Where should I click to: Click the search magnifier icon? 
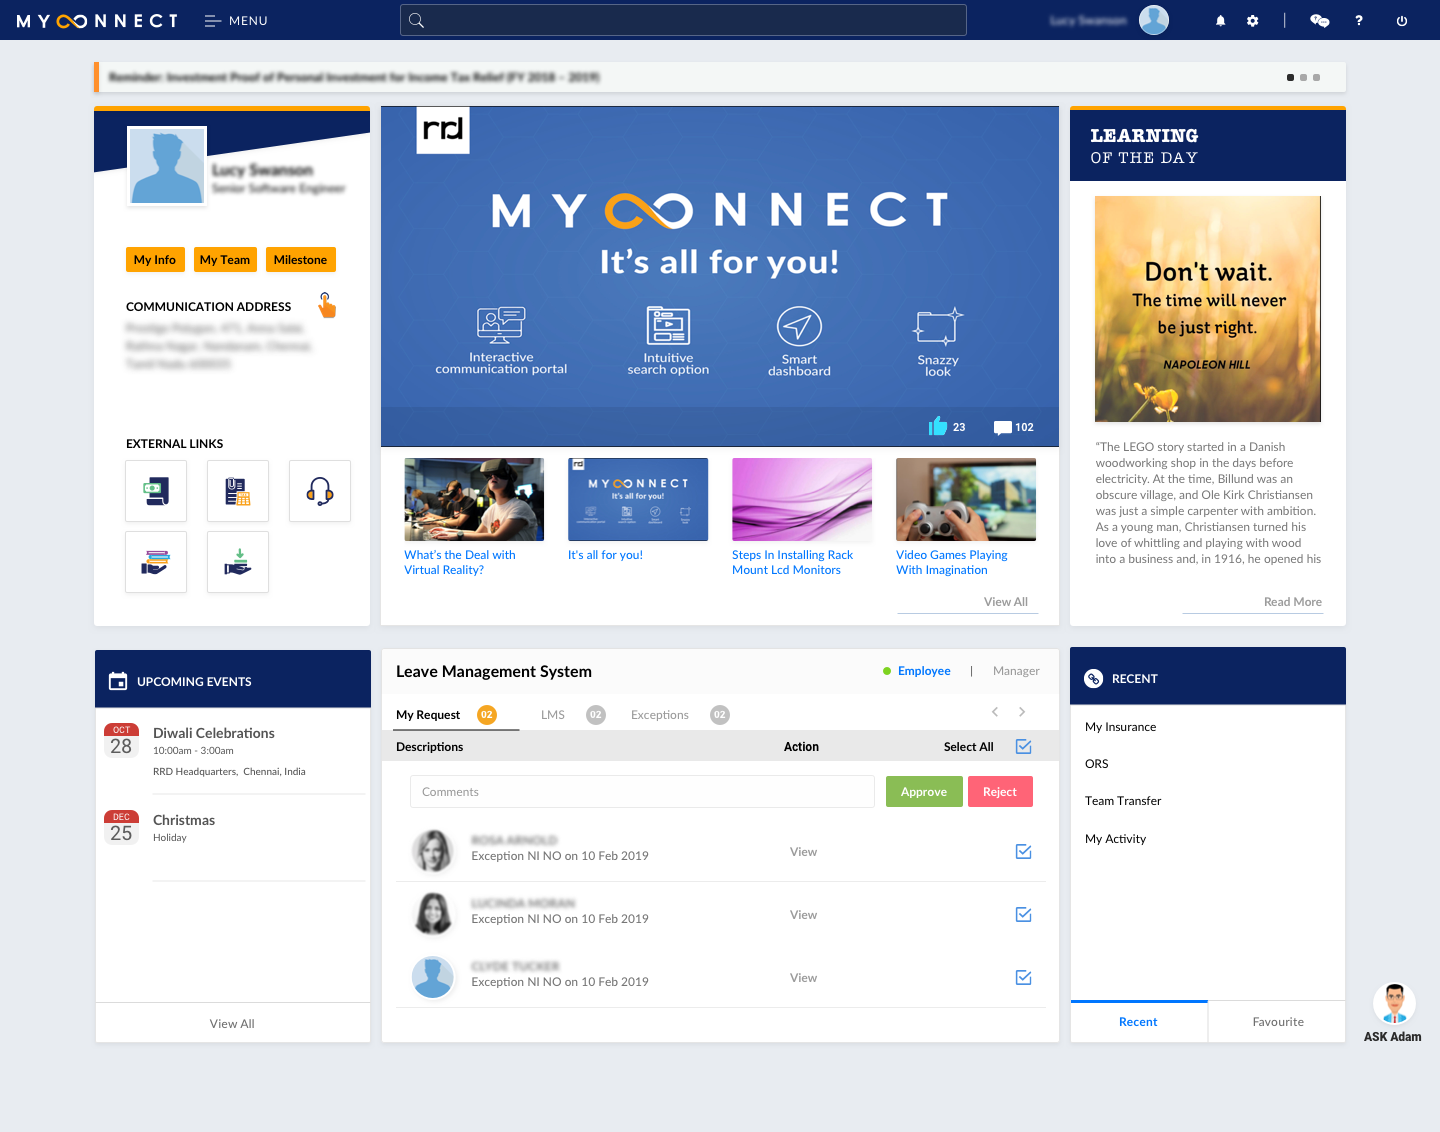[417, 20]
